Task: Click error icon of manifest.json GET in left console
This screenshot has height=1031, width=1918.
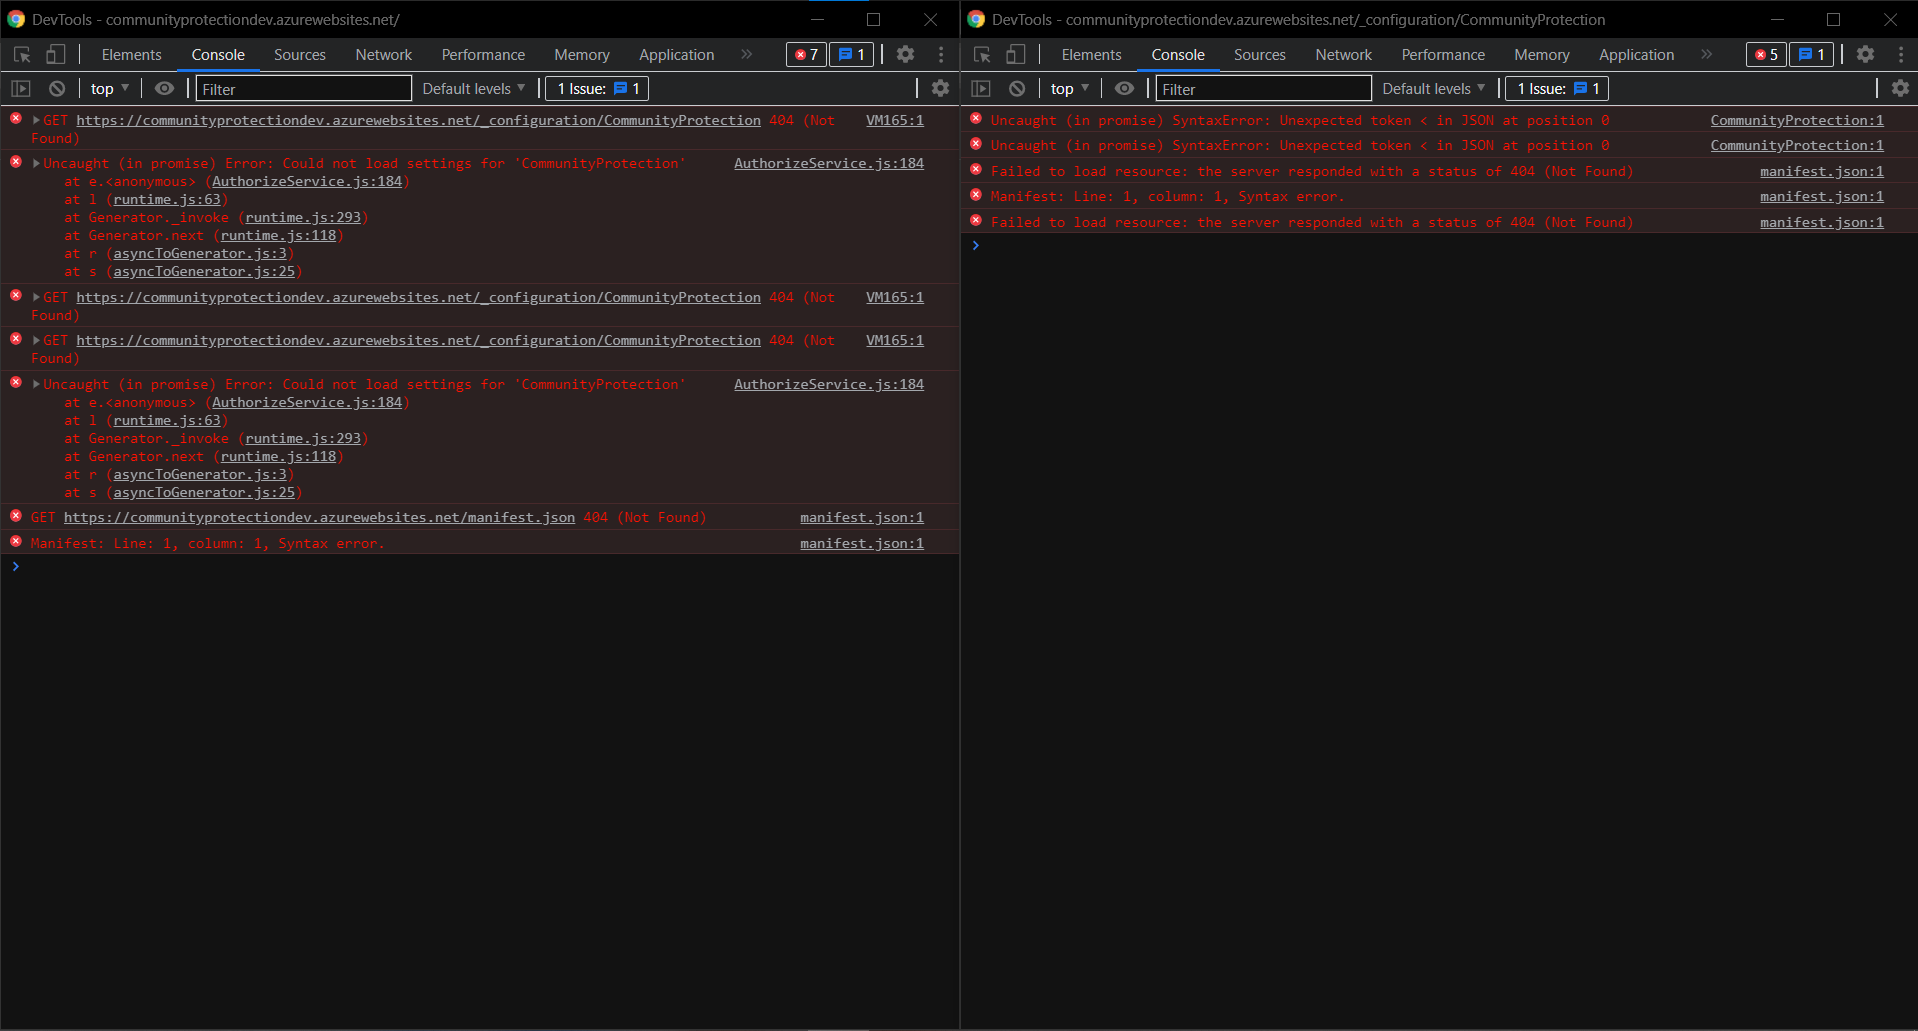Action: [16, 516]
